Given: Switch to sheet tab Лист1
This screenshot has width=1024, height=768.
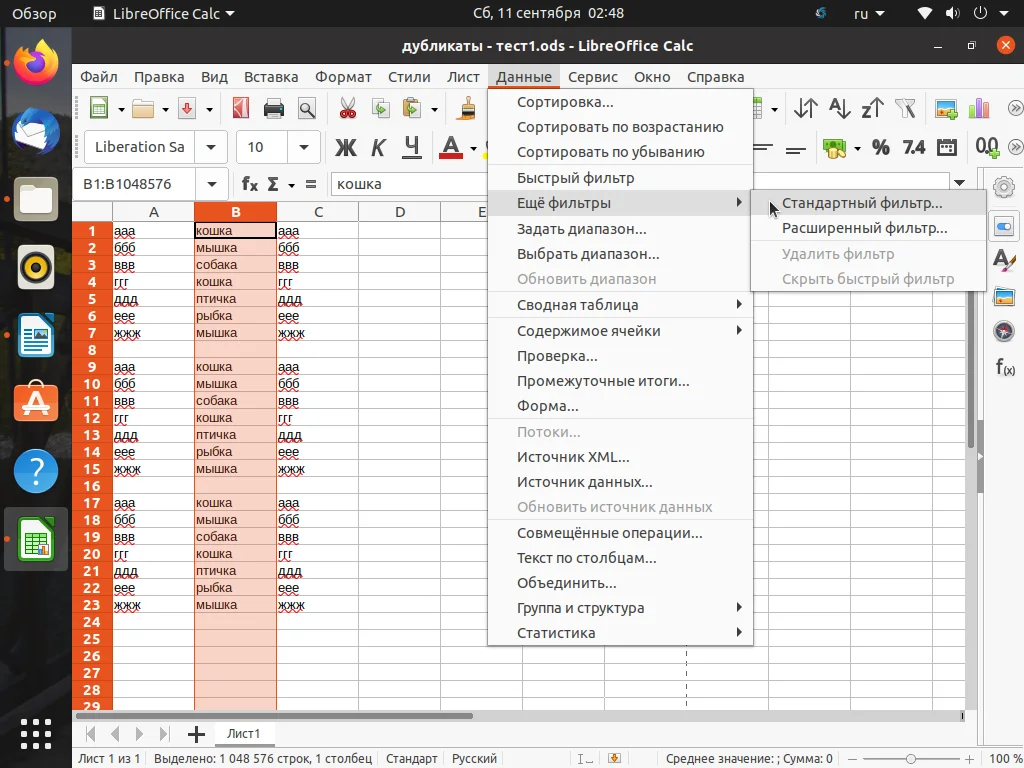Looking at the screenshot, I should (244, 733).
